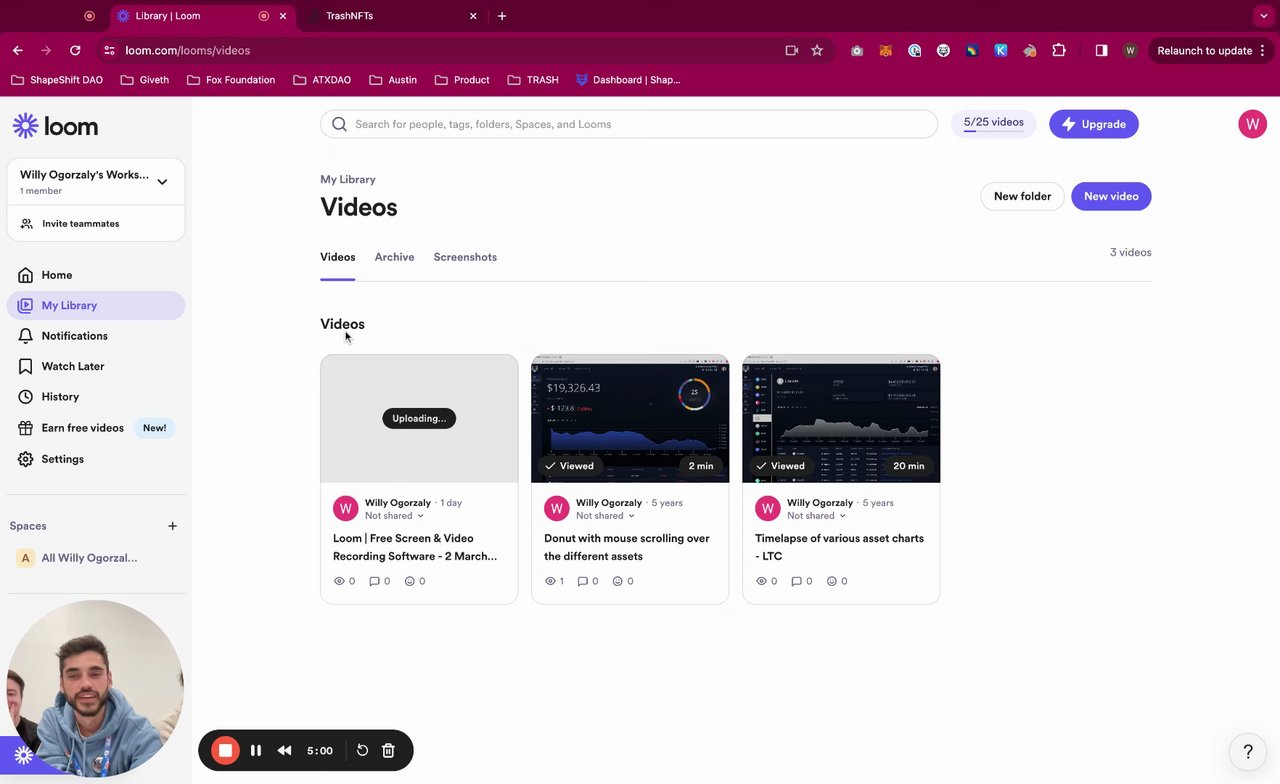Open the ShapeShift DAO bookmark folder
1280x784 pixels.
pyautogui.click(x=56, y=80)
